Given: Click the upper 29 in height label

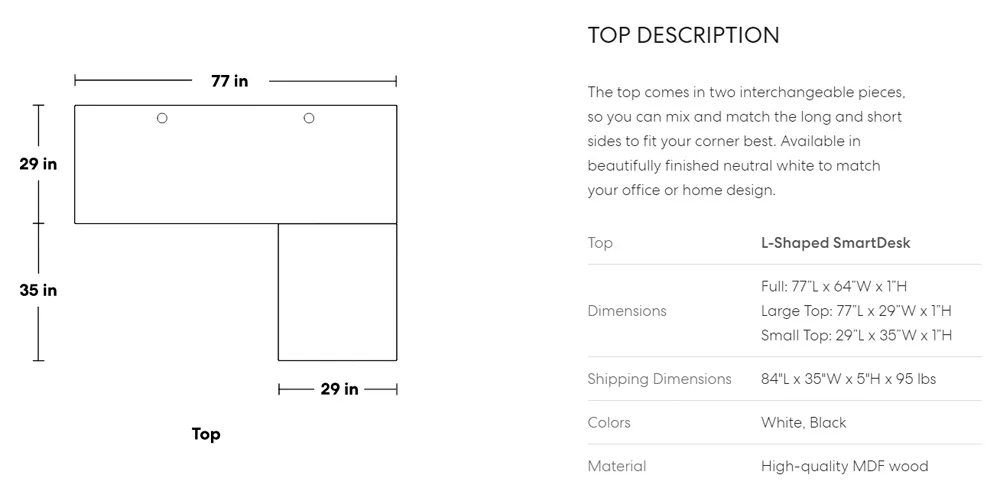Looking at the screenshot, I should tap(38, 164).
